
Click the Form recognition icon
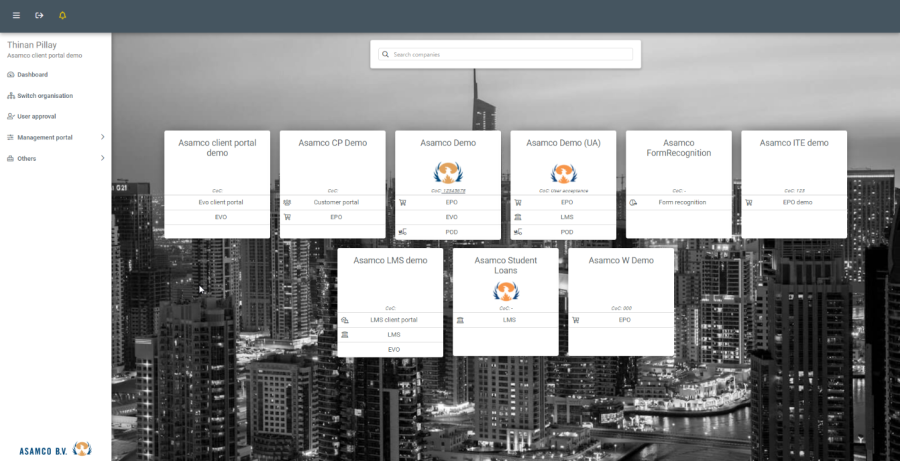click(x=634, y=202)
